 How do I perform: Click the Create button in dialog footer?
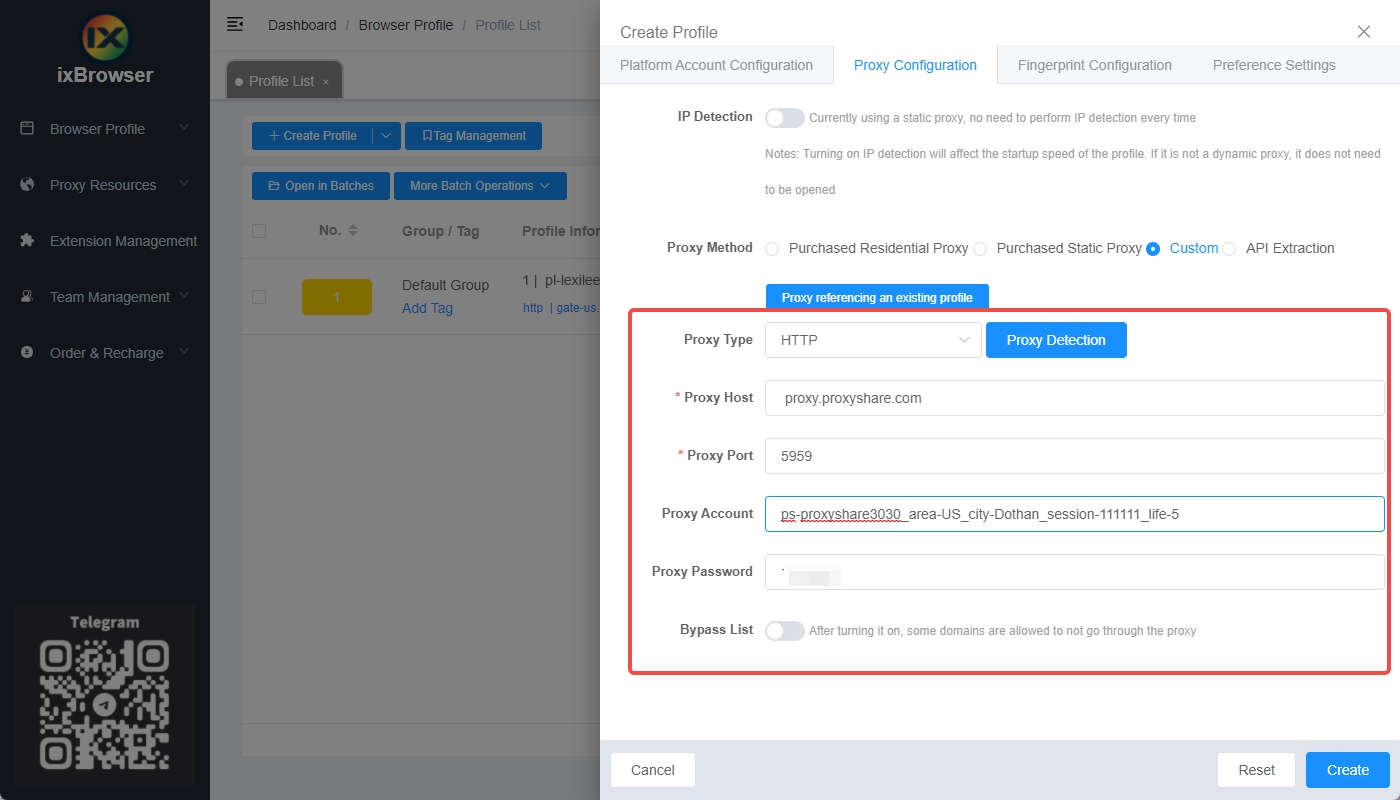tap(1348, 770)
